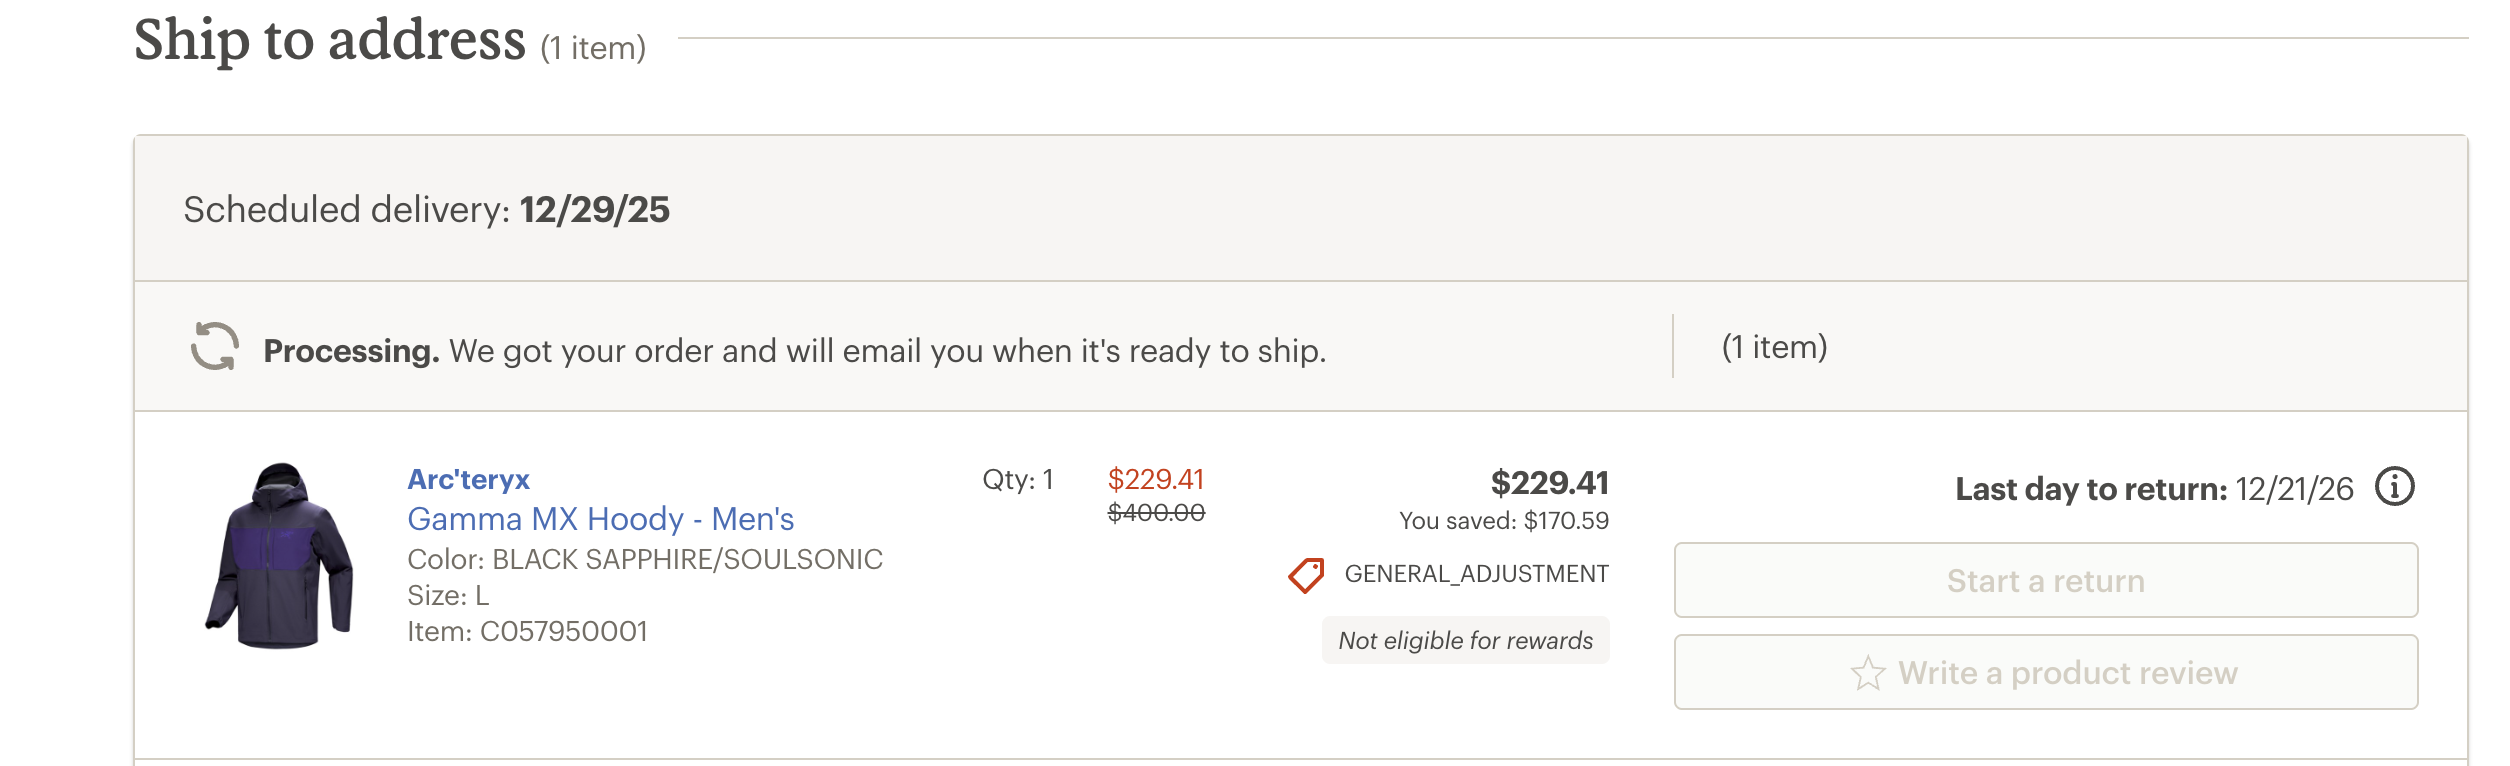This screenshot has width=2510, height=766.
Task: Click the Color: BLACK SAPPHIRE/SOULSONIC text
Action: [x=645, y=559]
